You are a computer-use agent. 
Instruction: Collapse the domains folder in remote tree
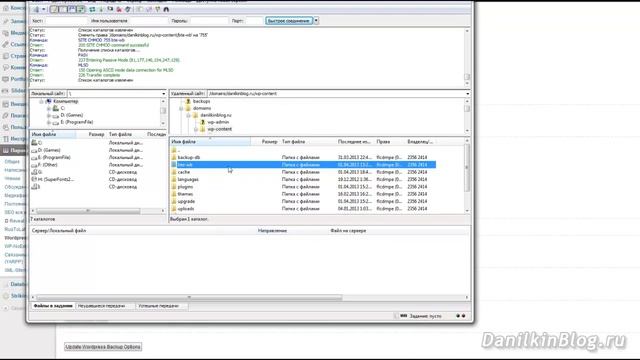pyautogui.click(x=181, y=108)
